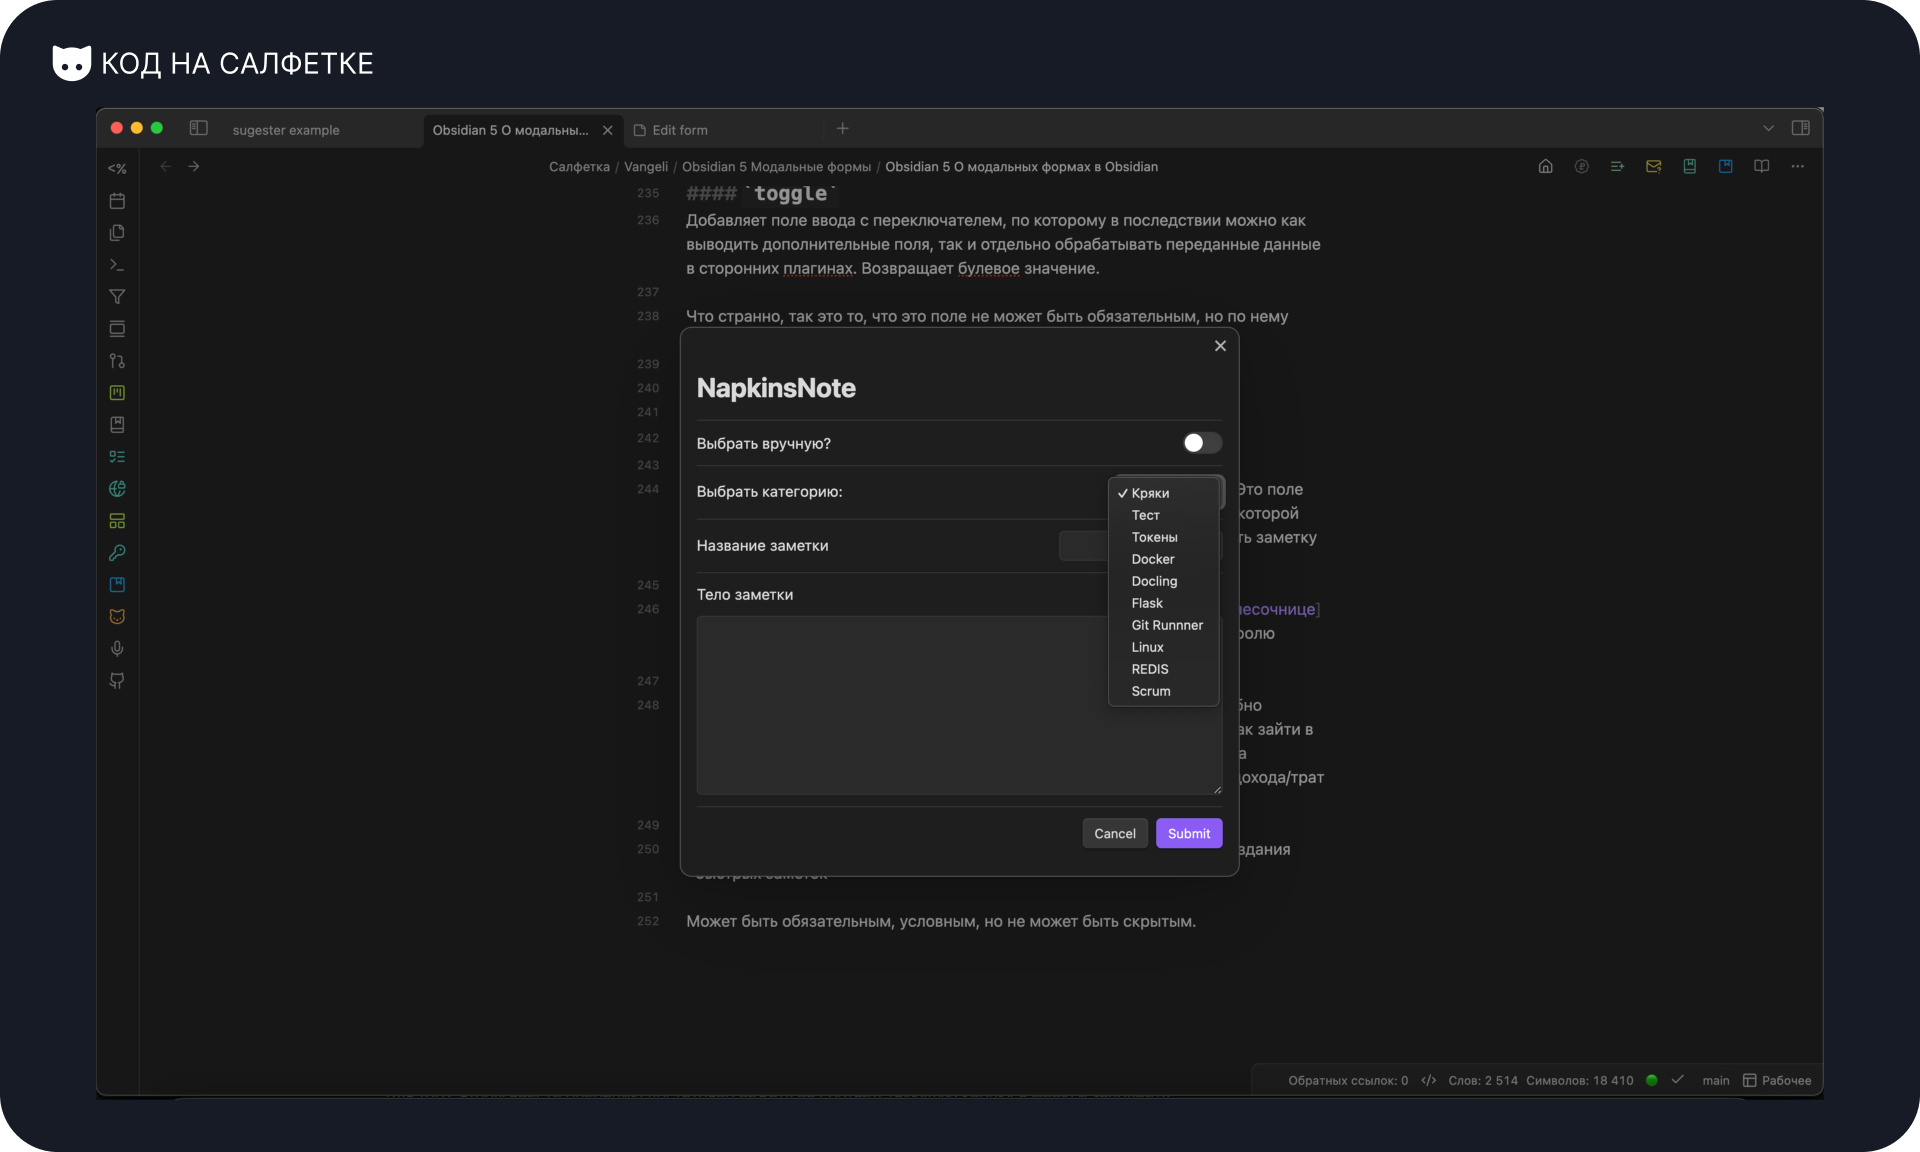Screen dimensions: 1920x1152
Task: Open the 'Рабочее' workspace status item
Action: tap(1777, 1081)
